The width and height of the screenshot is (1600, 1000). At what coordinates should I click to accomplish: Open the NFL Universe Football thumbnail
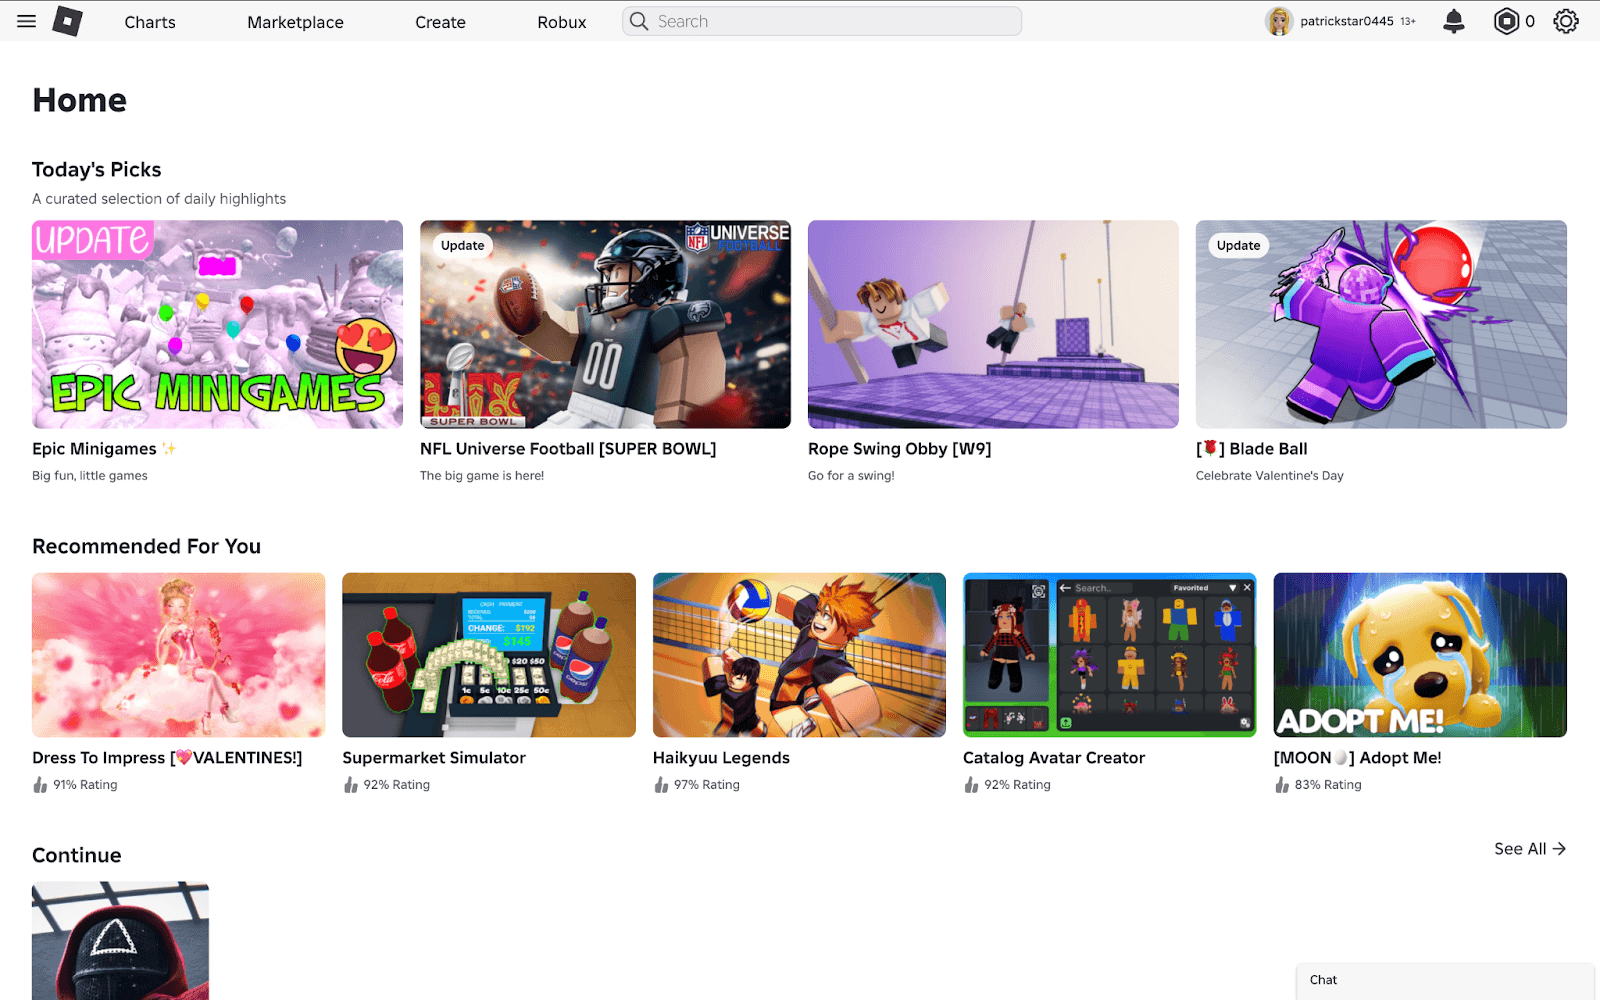coord(605,324)
